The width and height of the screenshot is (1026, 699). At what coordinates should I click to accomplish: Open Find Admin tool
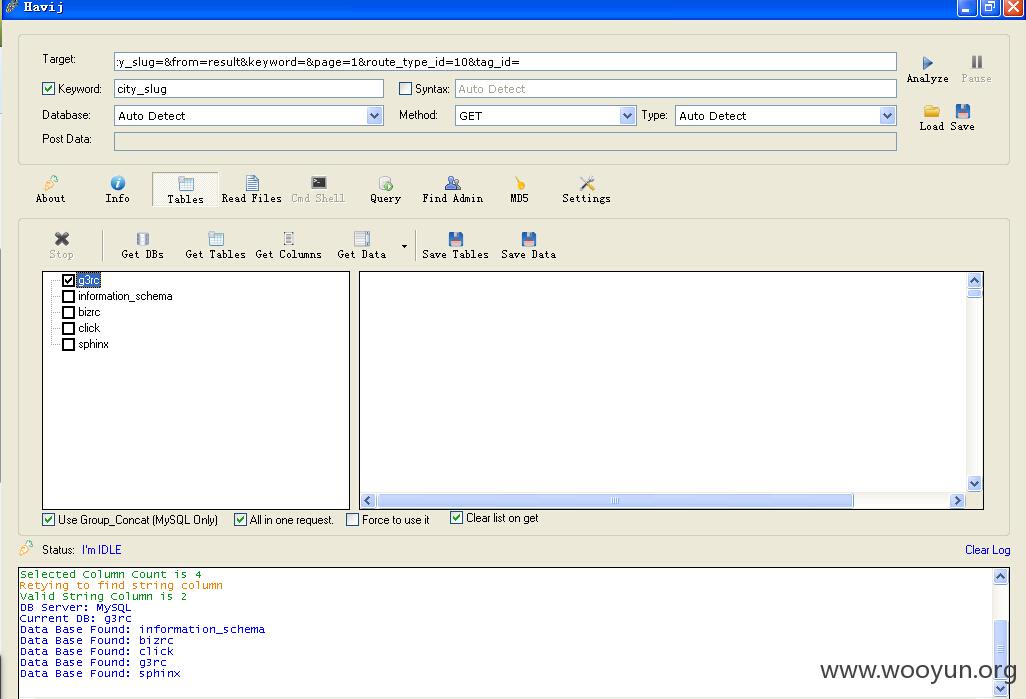(453, 190)
